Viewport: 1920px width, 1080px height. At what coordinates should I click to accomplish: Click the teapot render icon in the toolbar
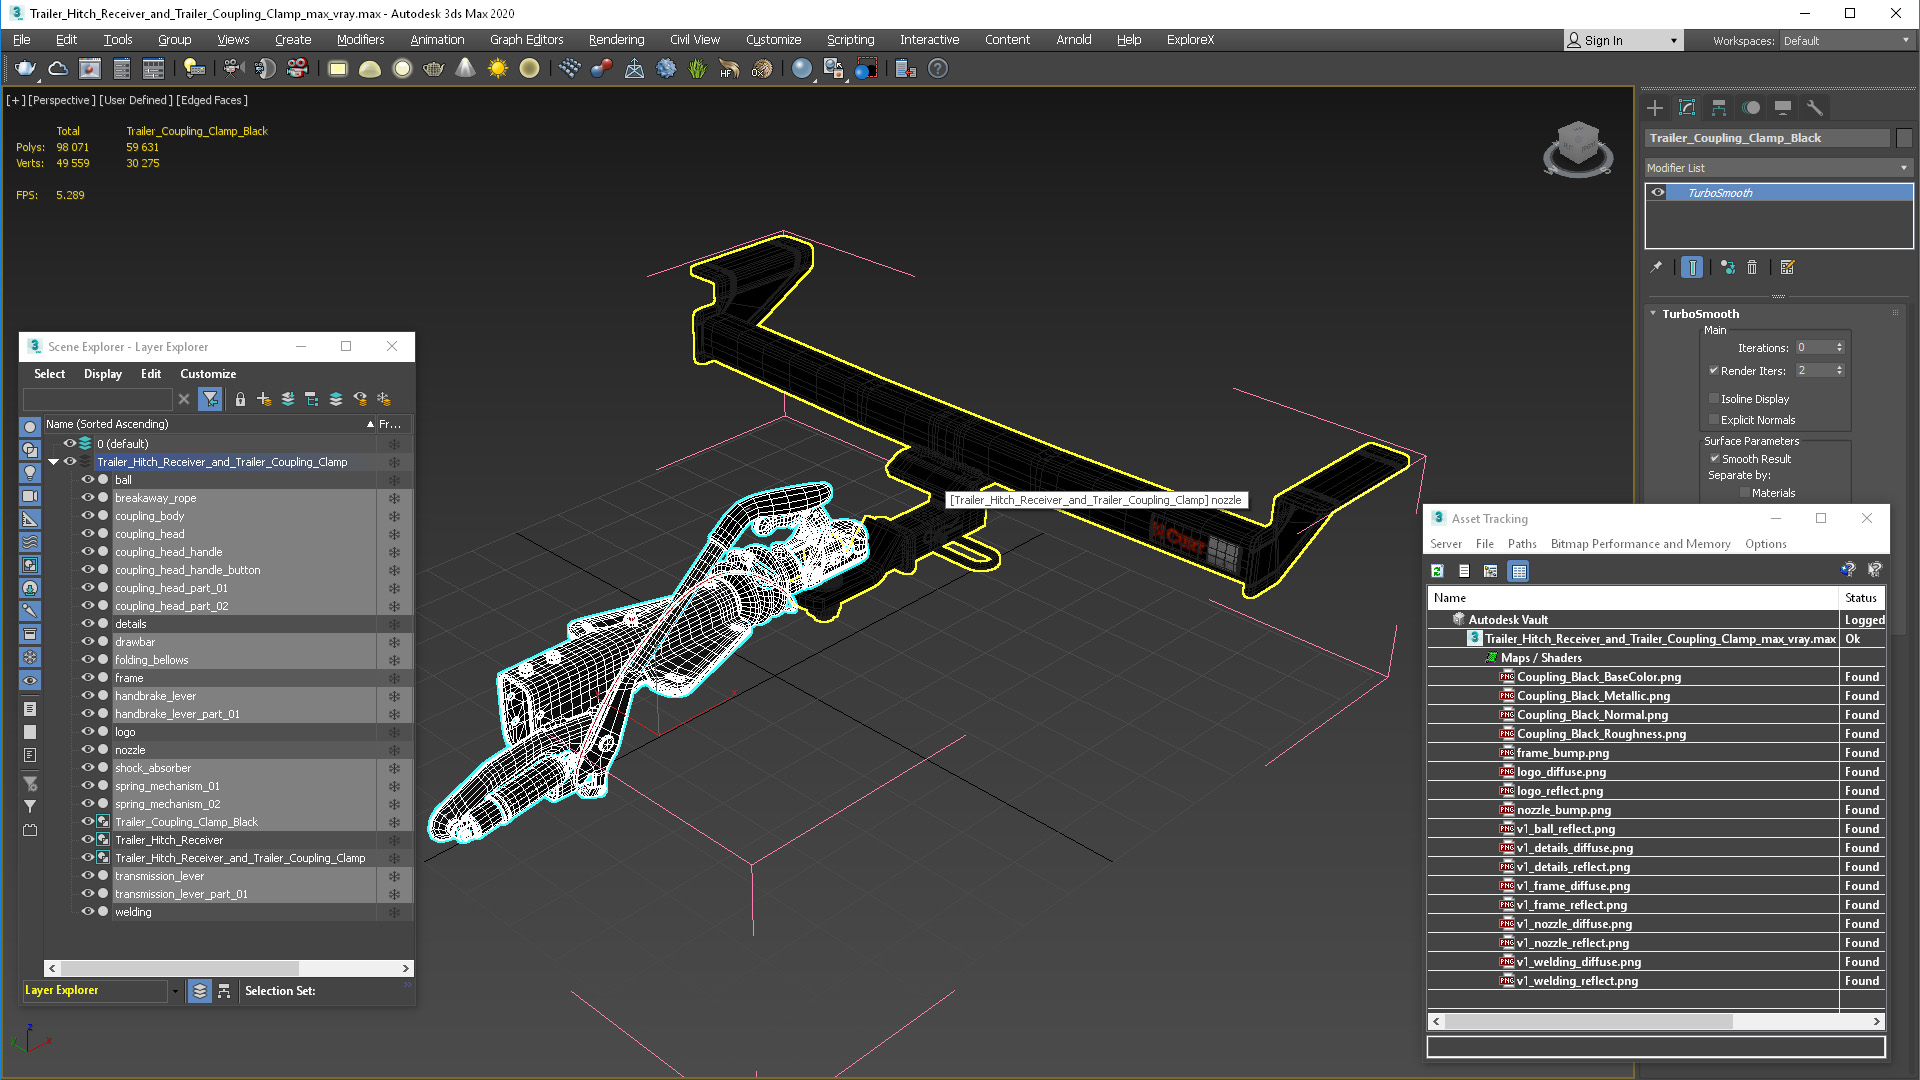click(25, 68)
